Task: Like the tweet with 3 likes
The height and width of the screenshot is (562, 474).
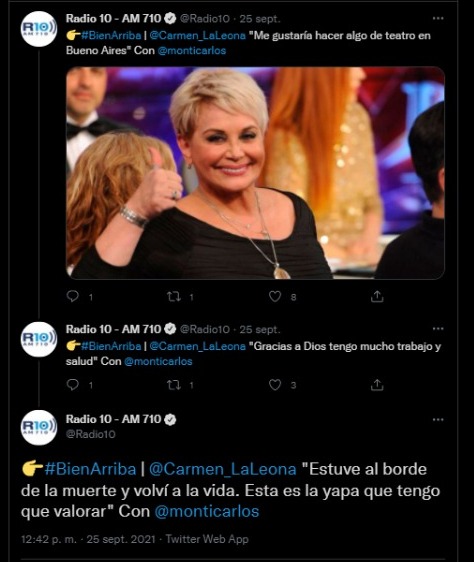Action: [275, 385]
